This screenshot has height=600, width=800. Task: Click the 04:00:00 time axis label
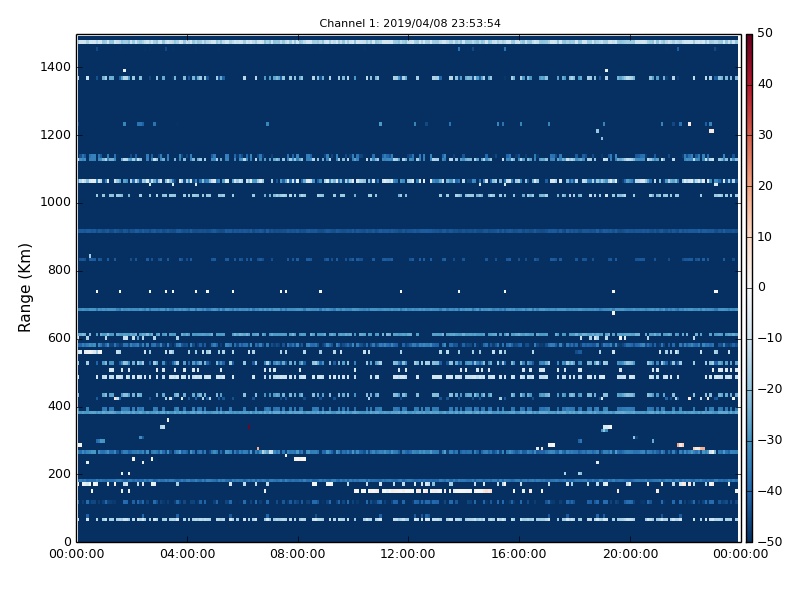(x=187, y=554)
